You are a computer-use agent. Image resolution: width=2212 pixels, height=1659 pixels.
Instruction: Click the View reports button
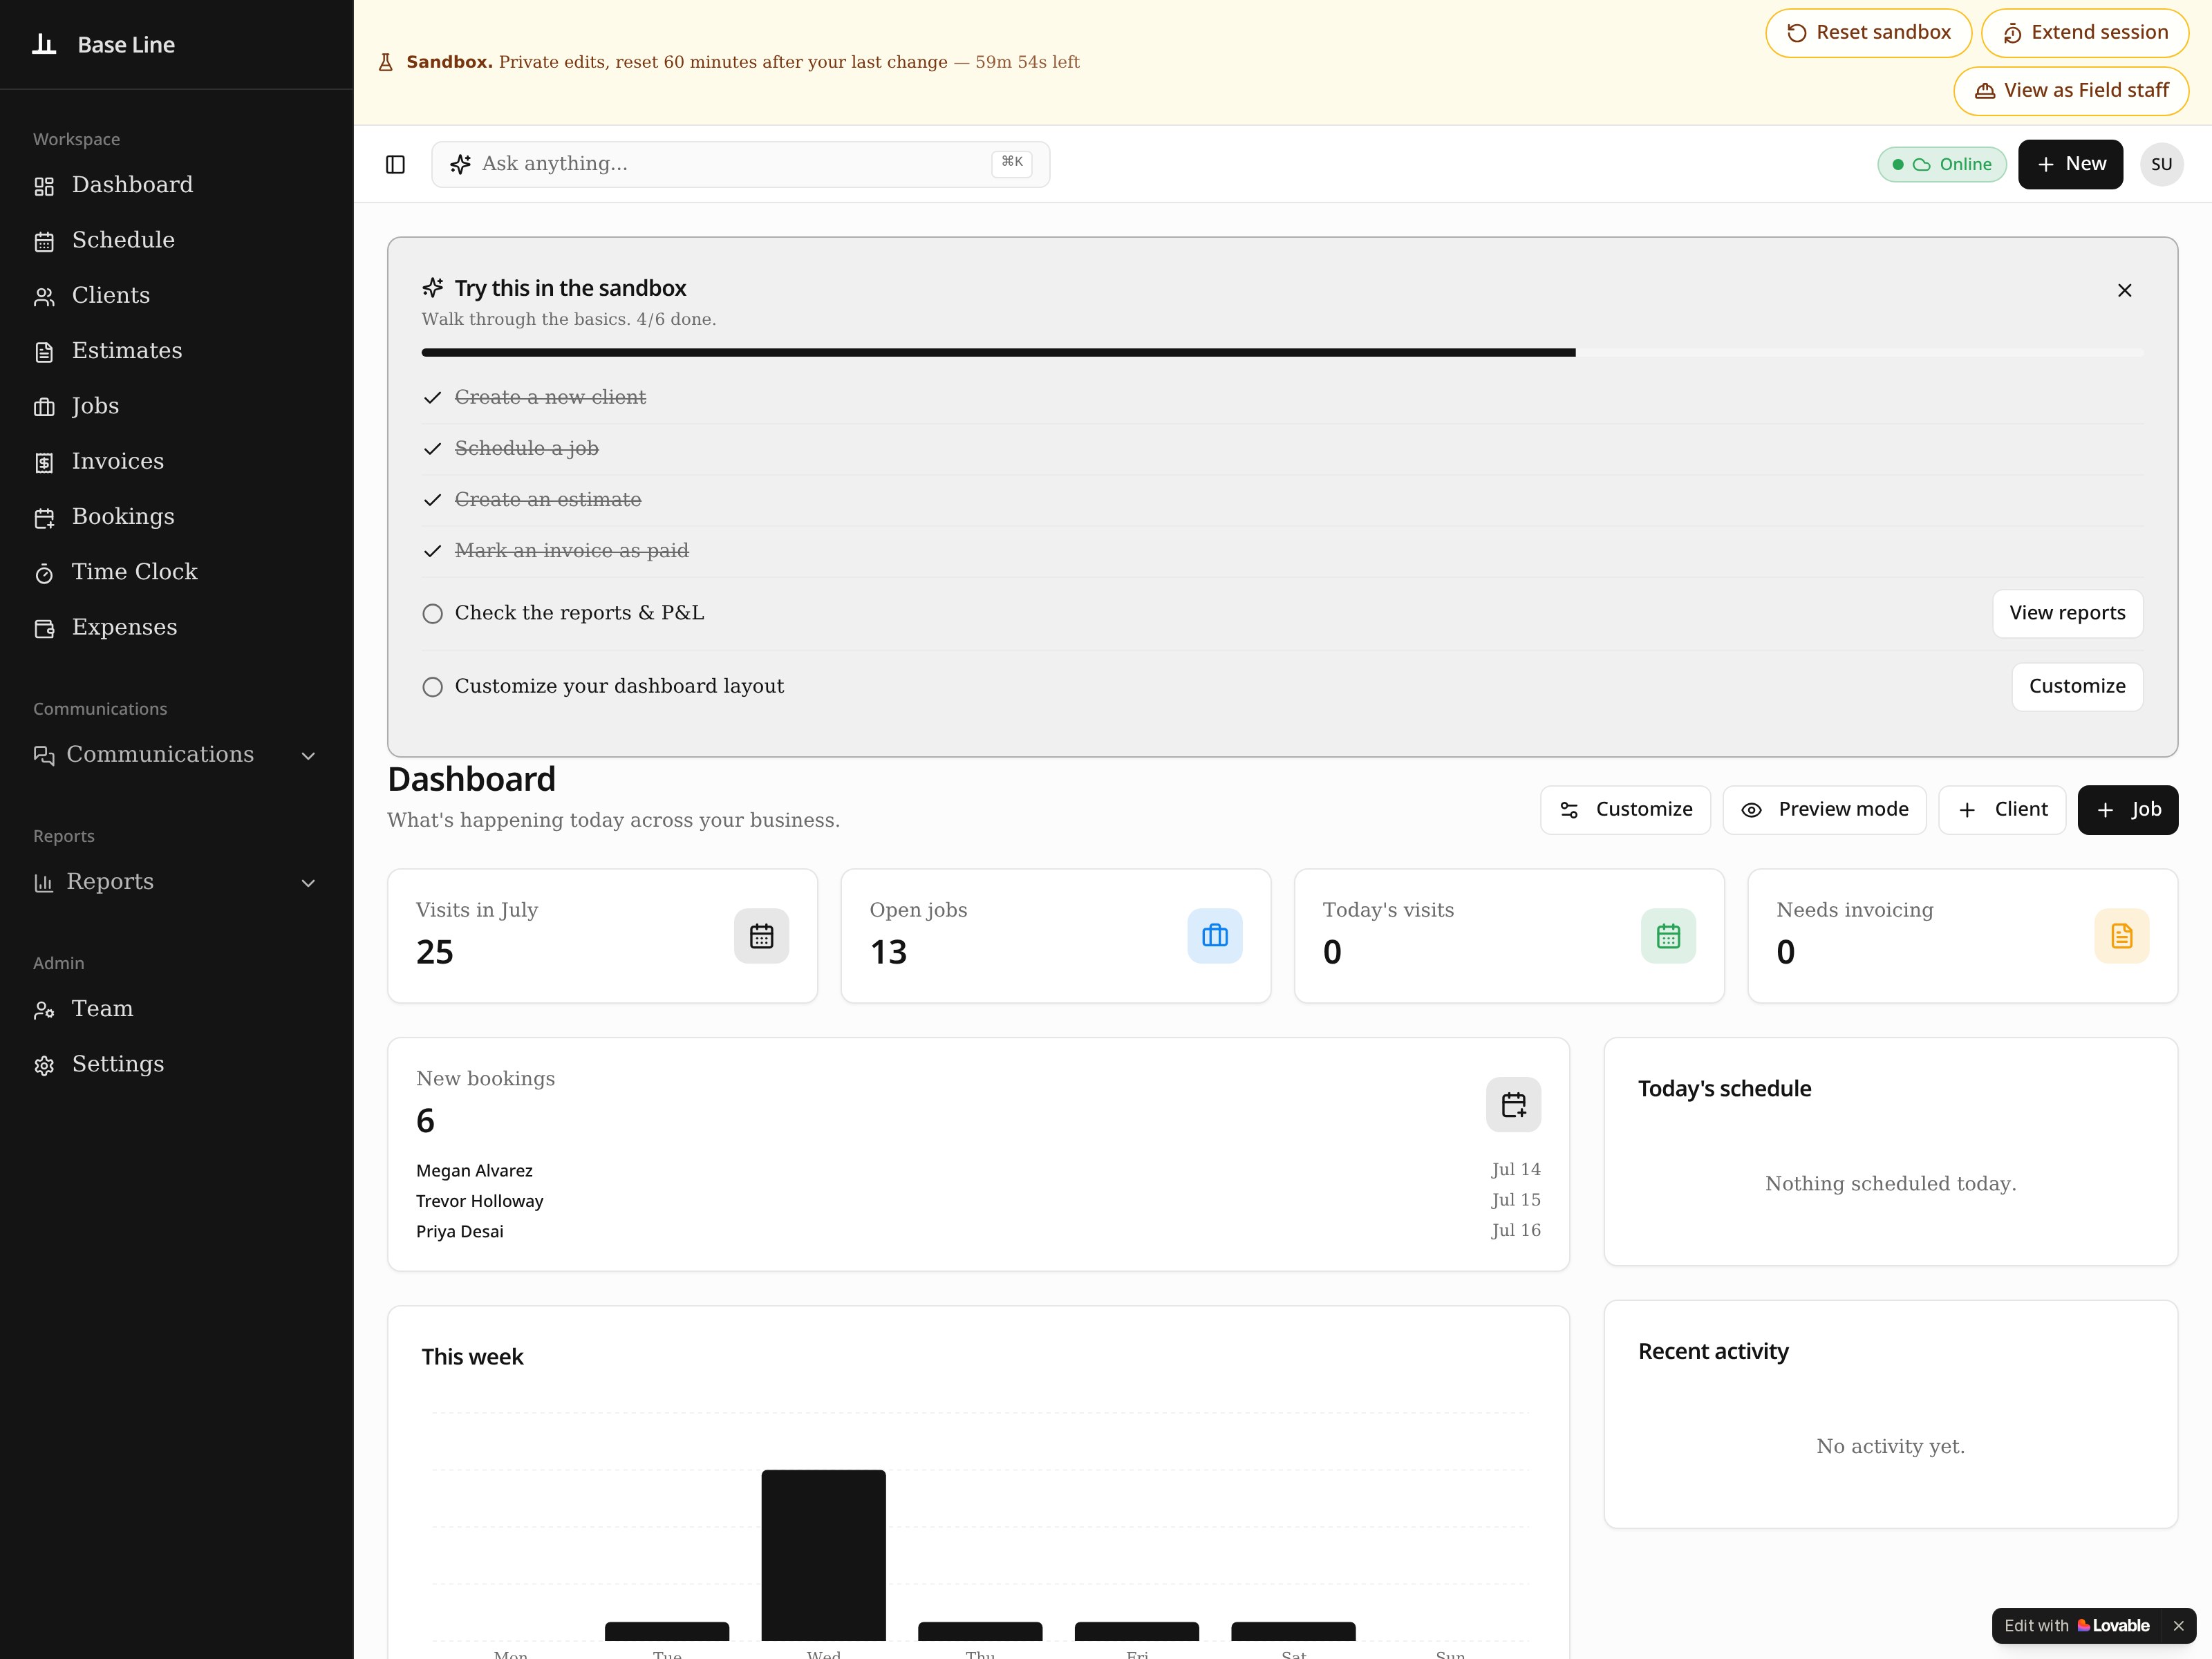coord(2067,613)
